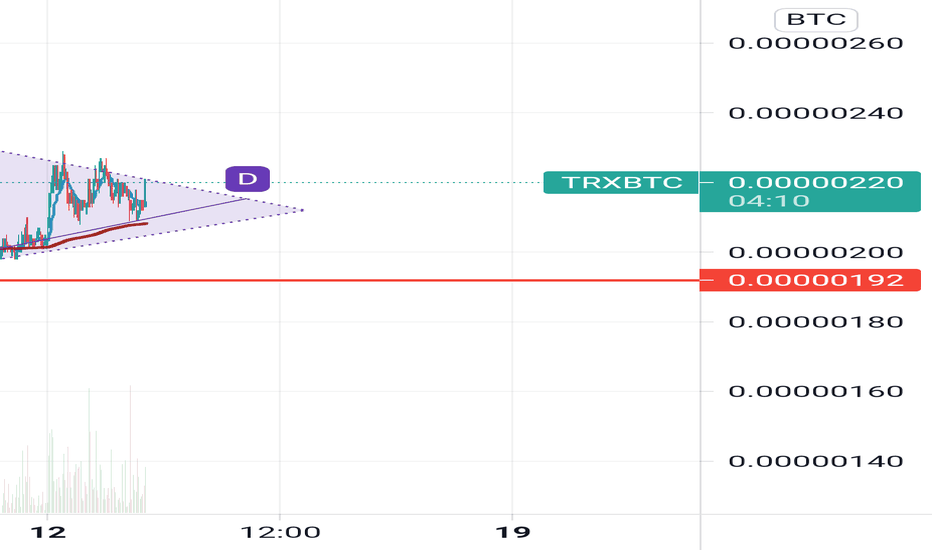The image size is (932, 550).
Task: Click the green 0.00000220 current price tag
Action: pyautogui.click(x=816, y=182)
